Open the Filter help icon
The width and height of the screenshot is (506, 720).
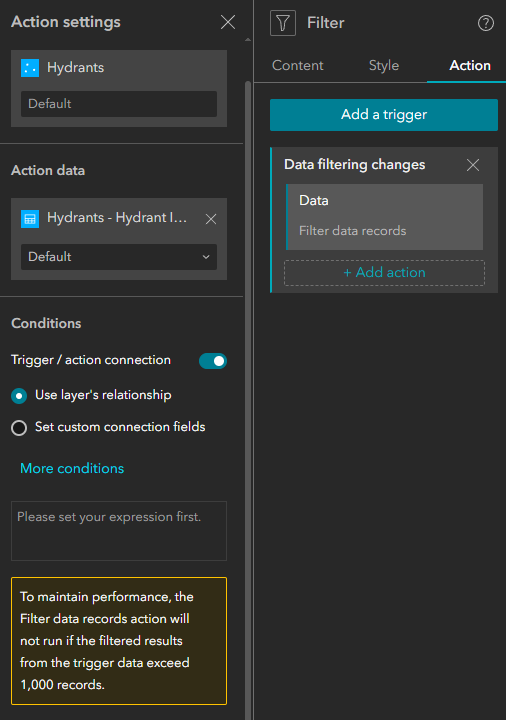(x=486, y=23)
